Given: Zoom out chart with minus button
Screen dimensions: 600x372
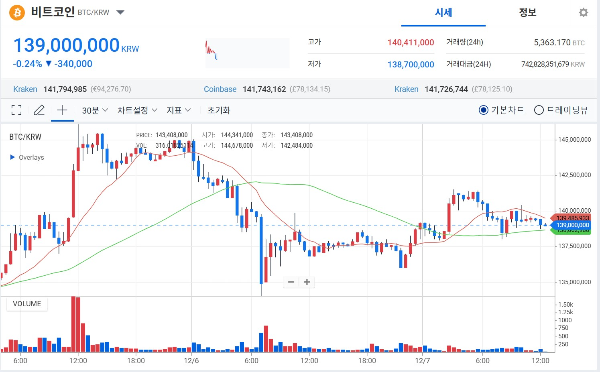Looking at the screenshot, I should tap(291, 282).
